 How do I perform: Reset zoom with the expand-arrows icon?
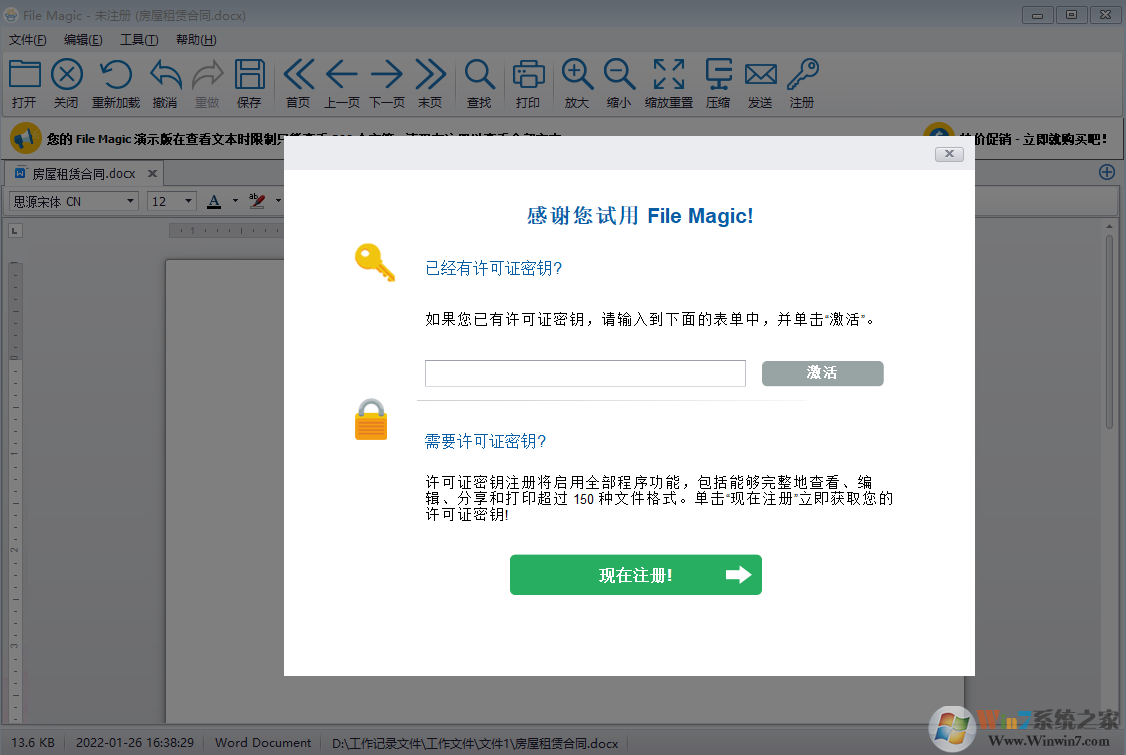pos(669,74)
